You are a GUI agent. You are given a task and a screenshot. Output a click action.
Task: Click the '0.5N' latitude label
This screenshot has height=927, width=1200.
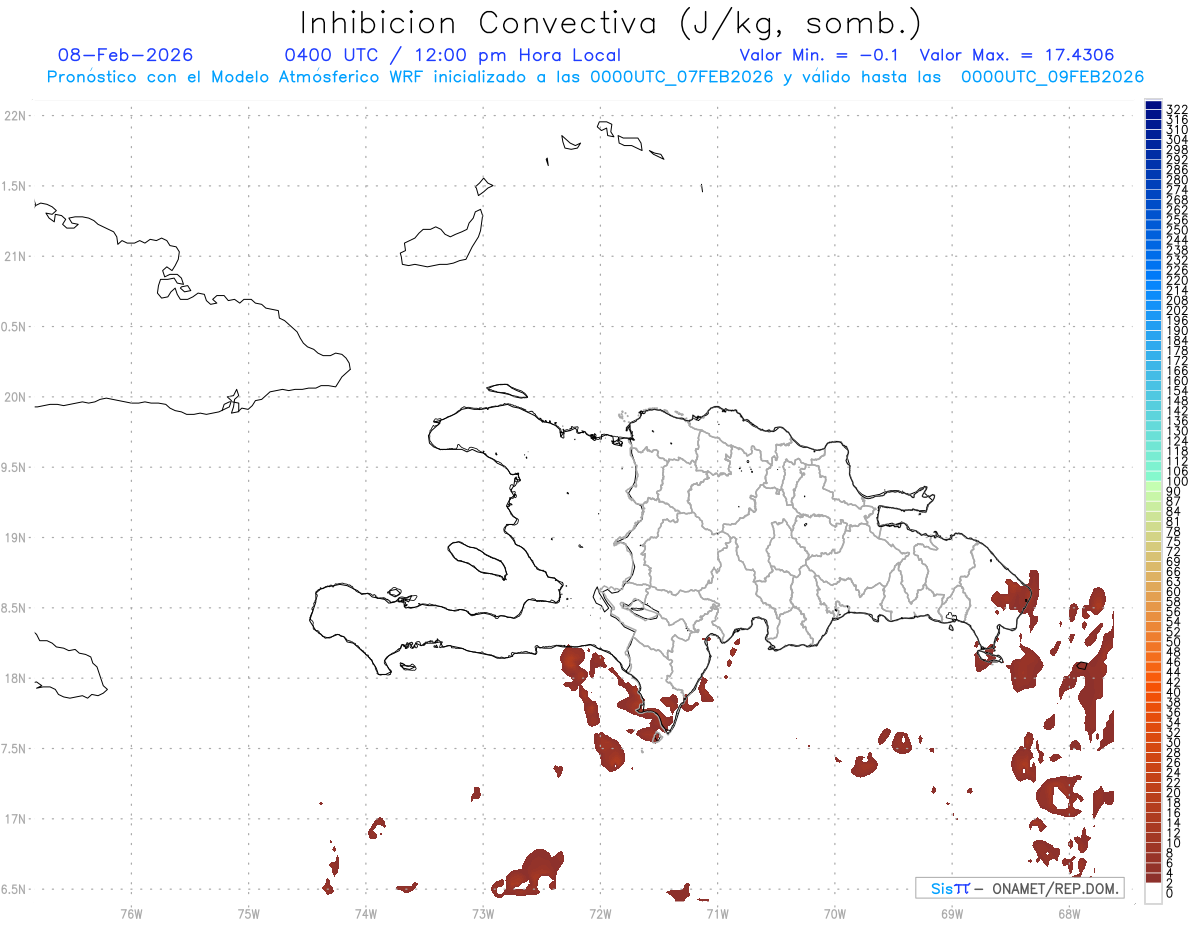point(14,327)
